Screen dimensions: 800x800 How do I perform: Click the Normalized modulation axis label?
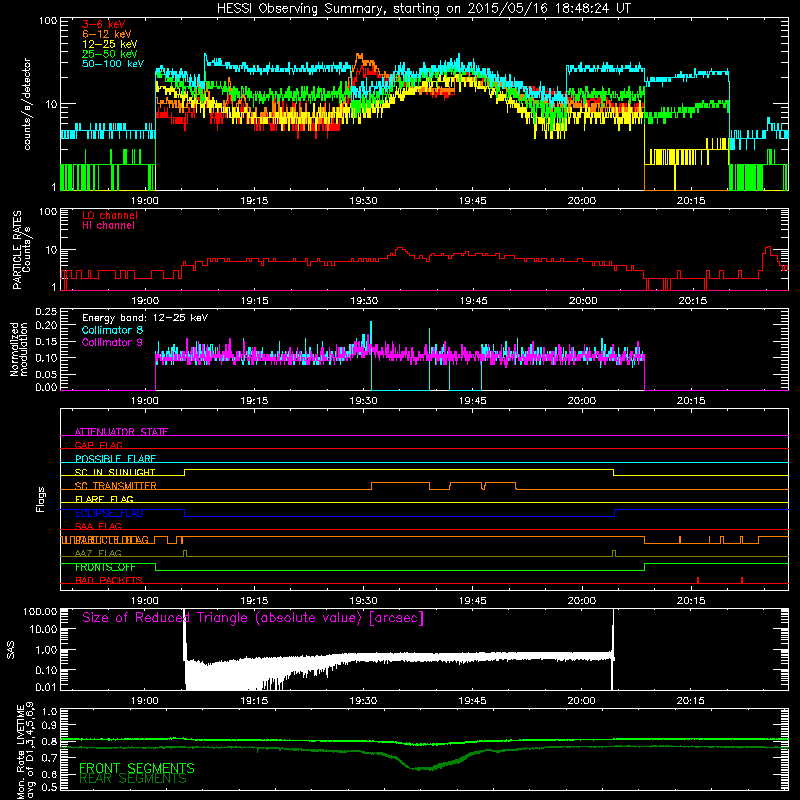click(19, 349)
